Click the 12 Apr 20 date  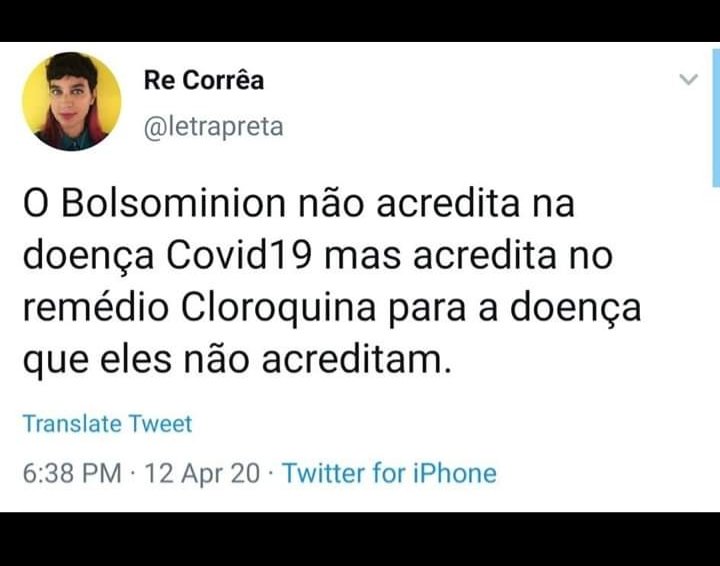coord(202,473)
